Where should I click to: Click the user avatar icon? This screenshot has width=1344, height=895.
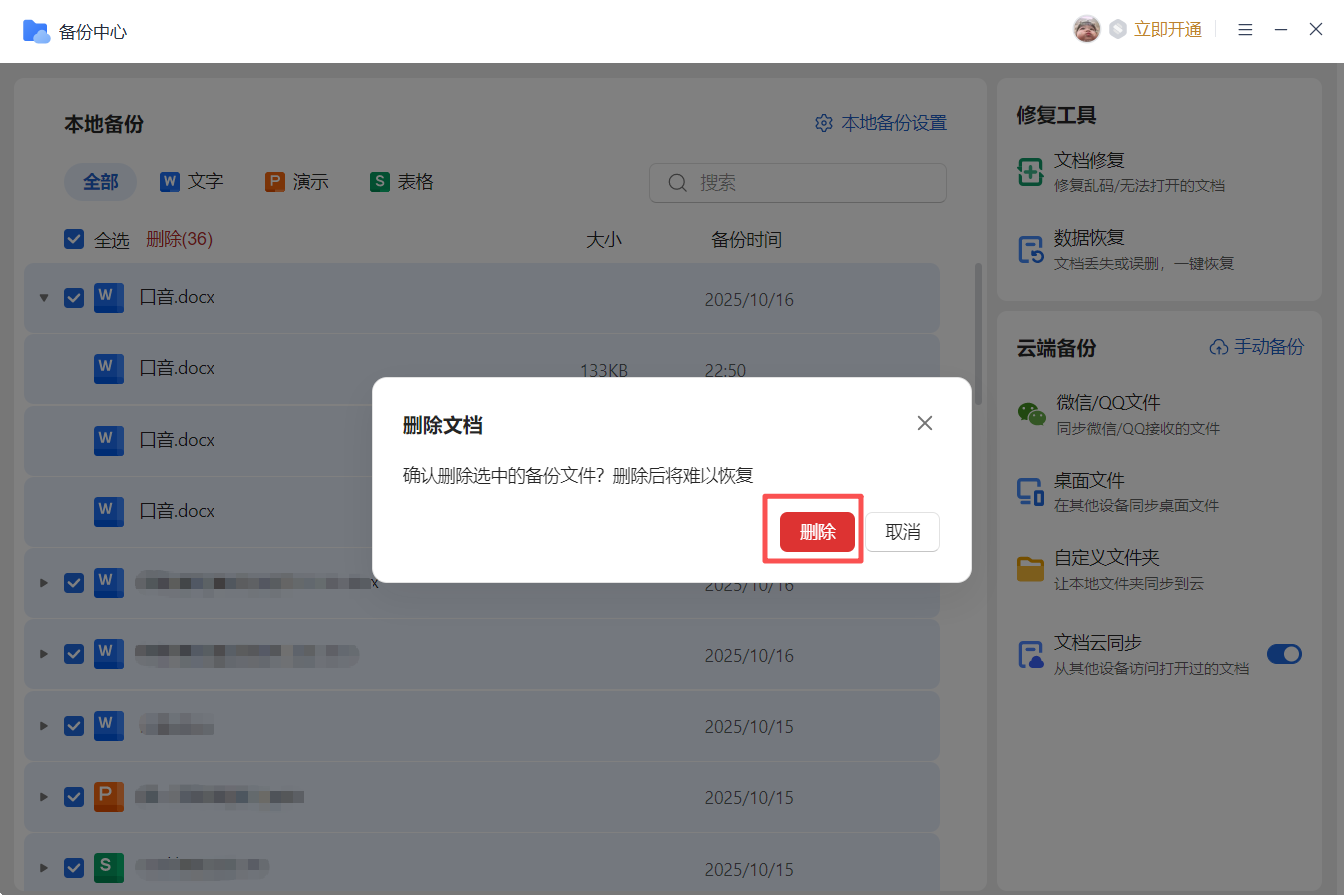[1086, 30]
